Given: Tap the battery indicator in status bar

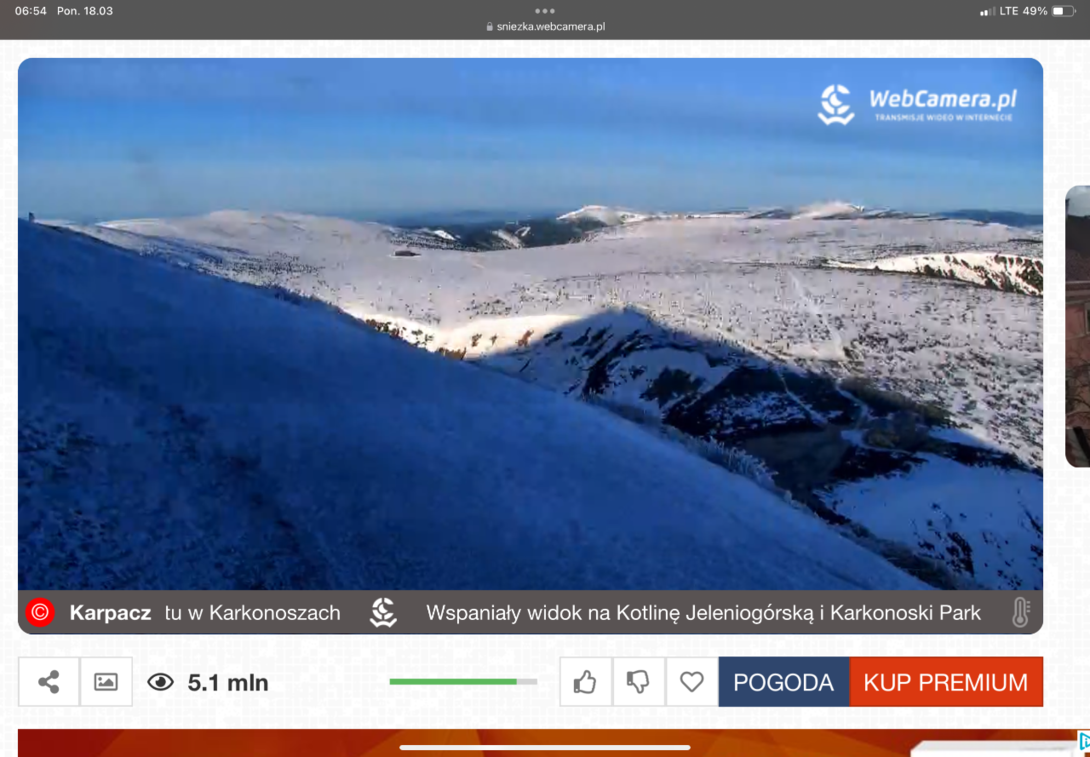Looking at the screenshot, I should [1063, 11].
